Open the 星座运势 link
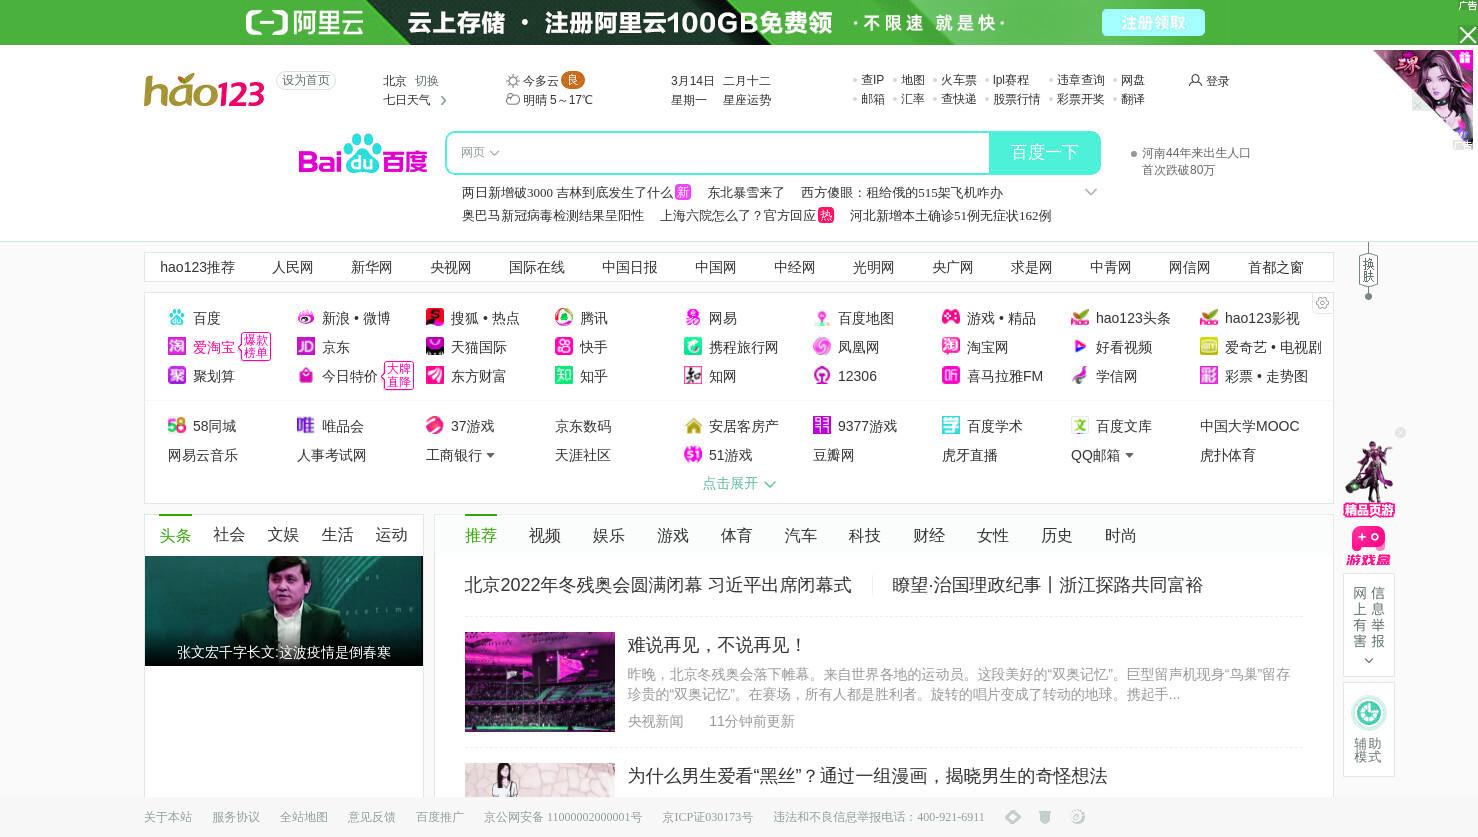 747,100
